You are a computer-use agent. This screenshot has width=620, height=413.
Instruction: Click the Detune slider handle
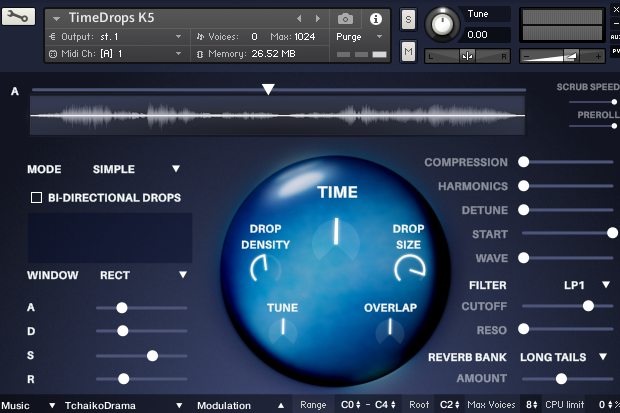(524, 210)
